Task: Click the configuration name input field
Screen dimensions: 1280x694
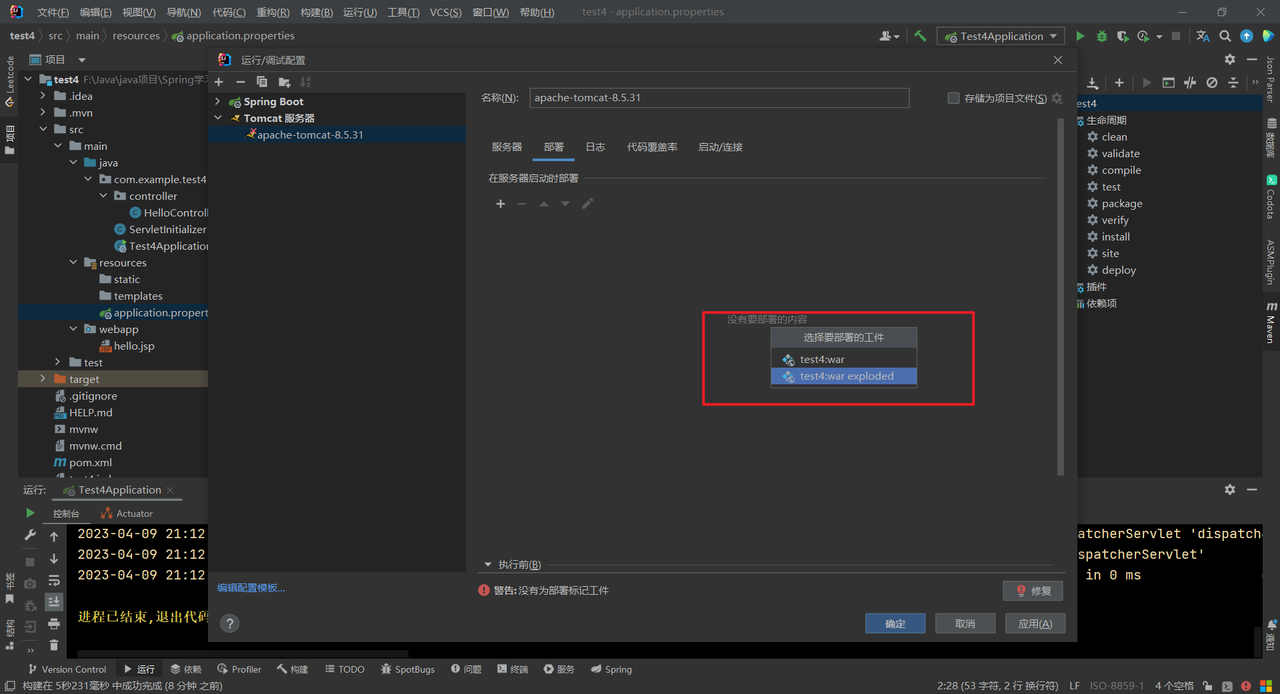Action: coord(719,98)
